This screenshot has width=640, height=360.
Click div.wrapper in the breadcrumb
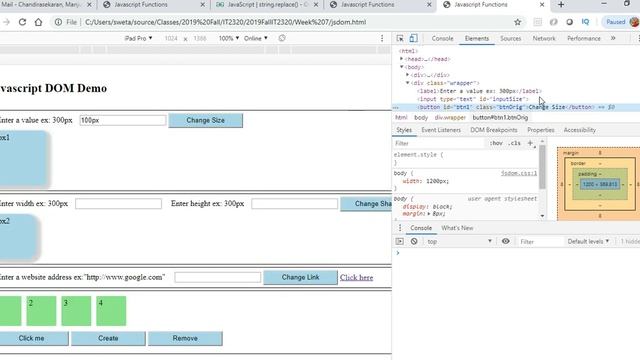450,118
